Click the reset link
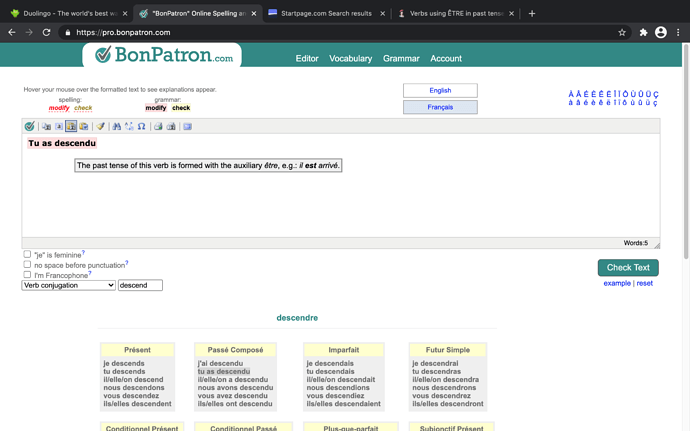The width and height of the screenshot is (690, 431). [645, 283]
